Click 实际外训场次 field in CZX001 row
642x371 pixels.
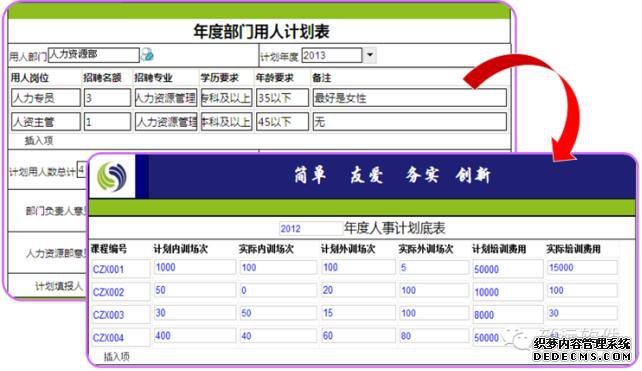pos(434,267)
